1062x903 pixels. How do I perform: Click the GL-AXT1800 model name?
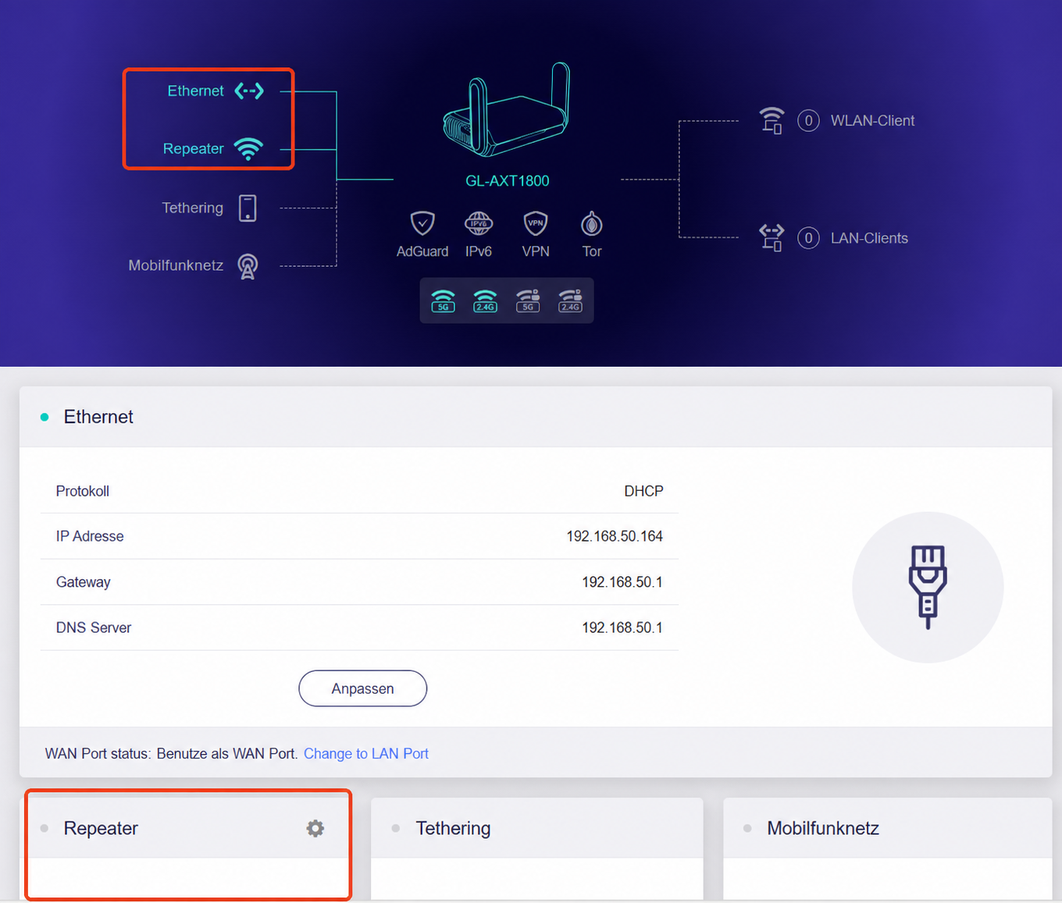[x=507, y=181]
